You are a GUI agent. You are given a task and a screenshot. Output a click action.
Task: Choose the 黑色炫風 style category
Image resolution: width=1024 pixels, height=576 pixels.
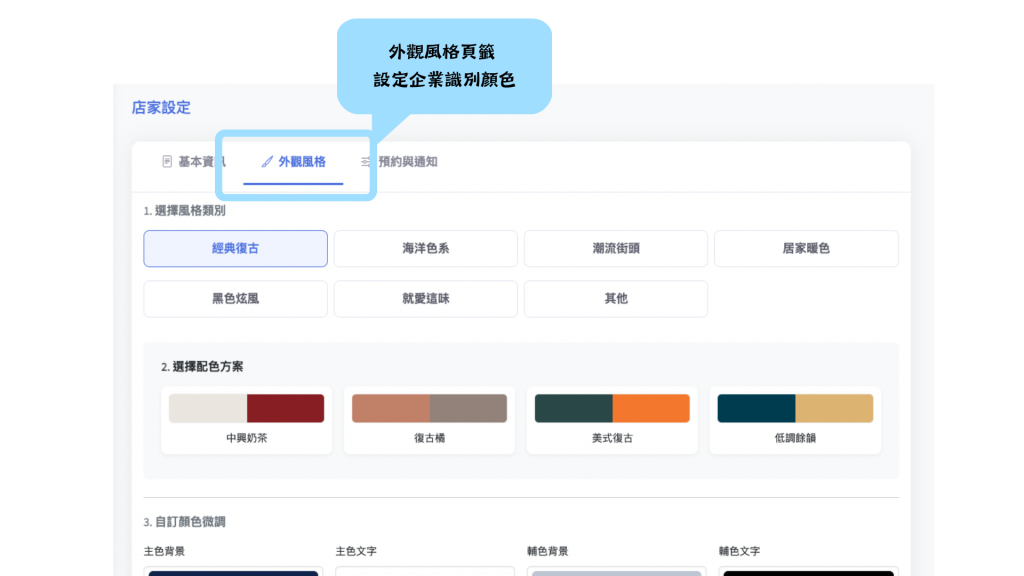coord(235,298)
